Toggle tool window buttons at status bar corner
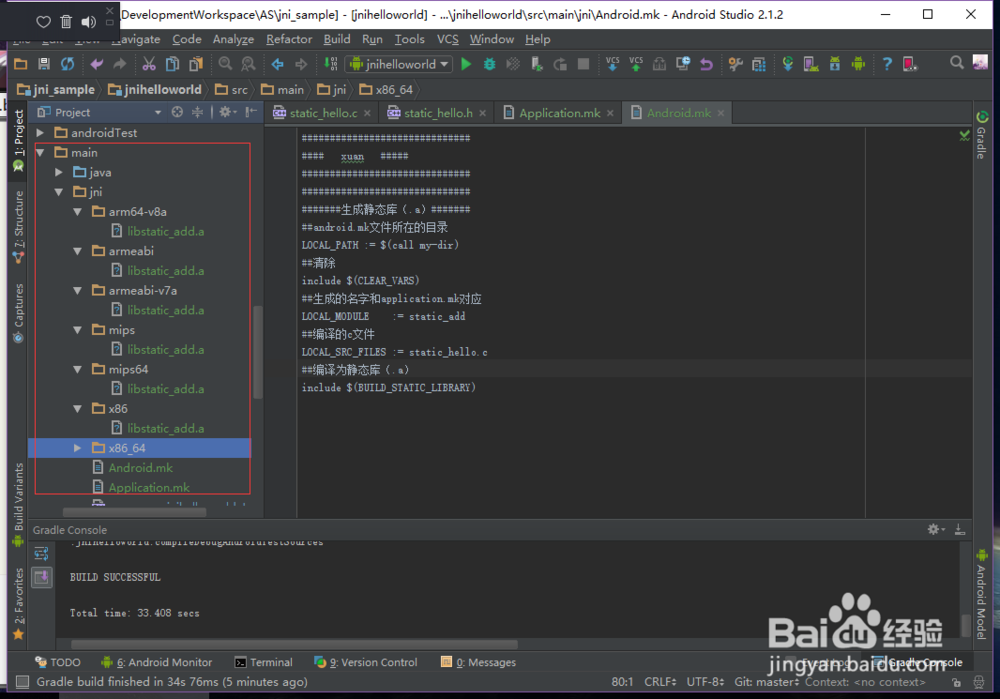The image size is (1000, 699). pyautogui.click(x=22, y=682)
